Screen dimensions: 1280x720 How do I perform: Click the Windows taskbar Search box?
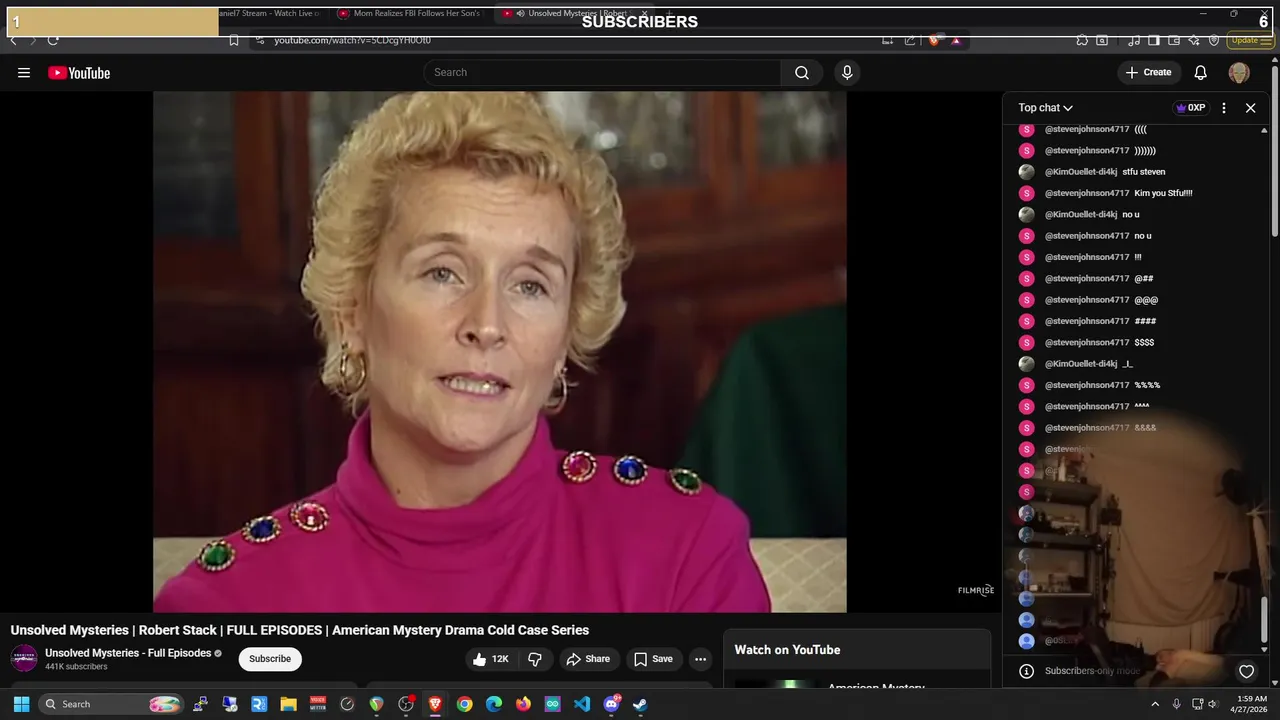112,704
